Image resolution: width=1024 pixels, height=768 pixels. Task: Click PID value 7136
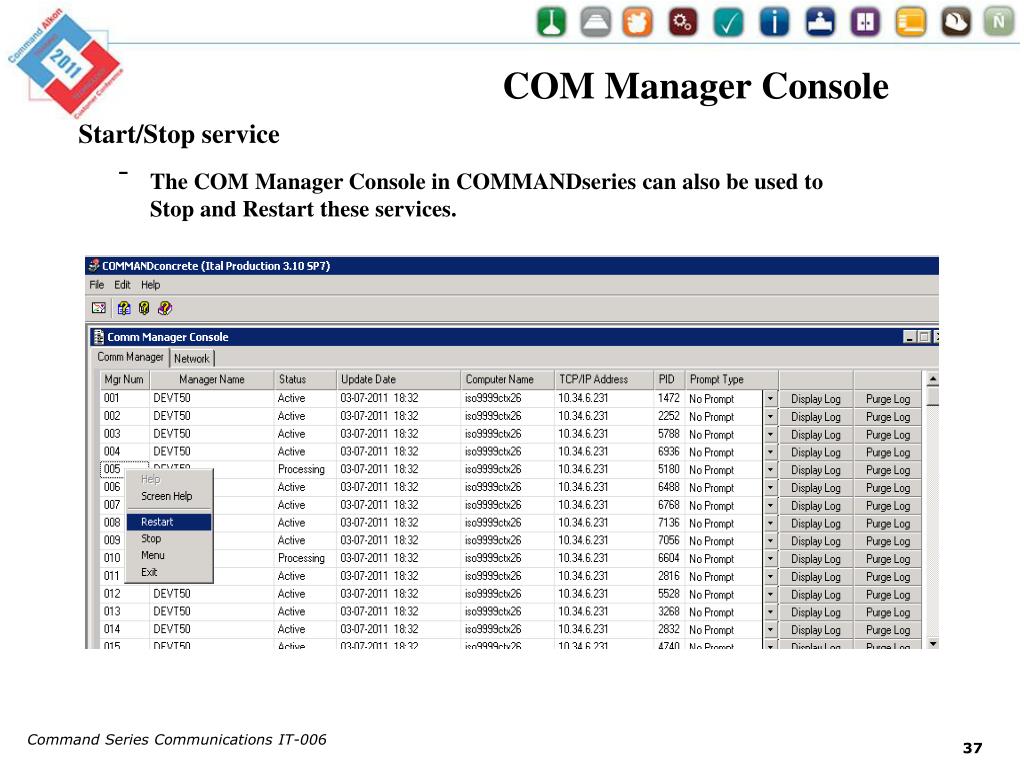tap(669, 522)
